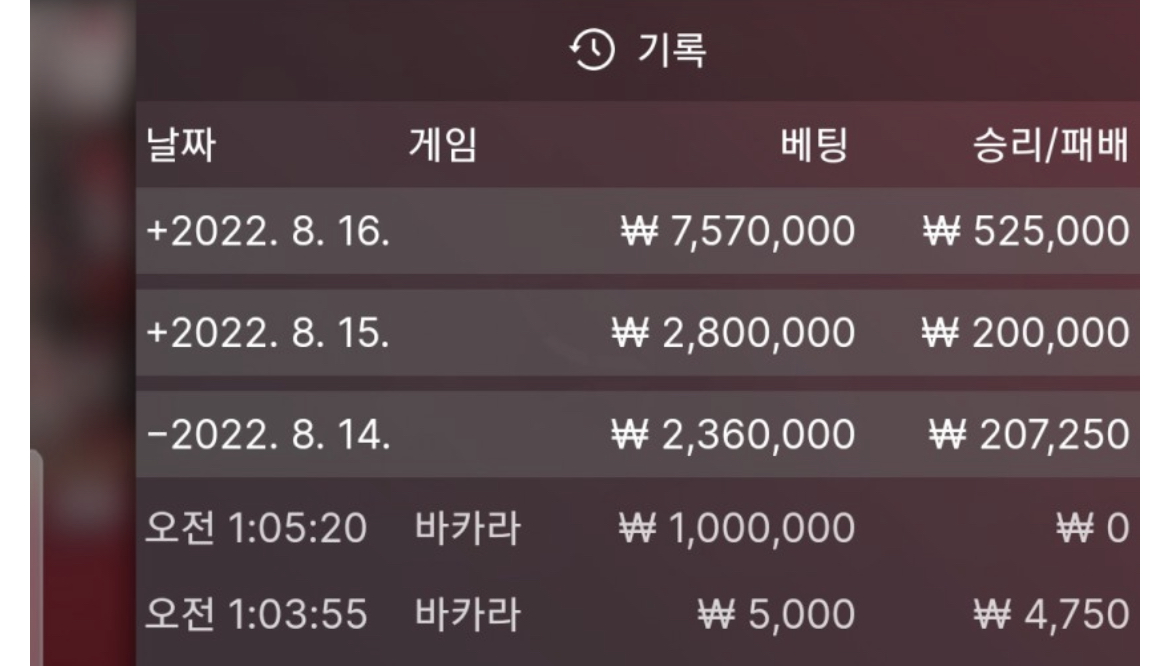Collapse the 2022. 8. 14. date row

[267, 435]
